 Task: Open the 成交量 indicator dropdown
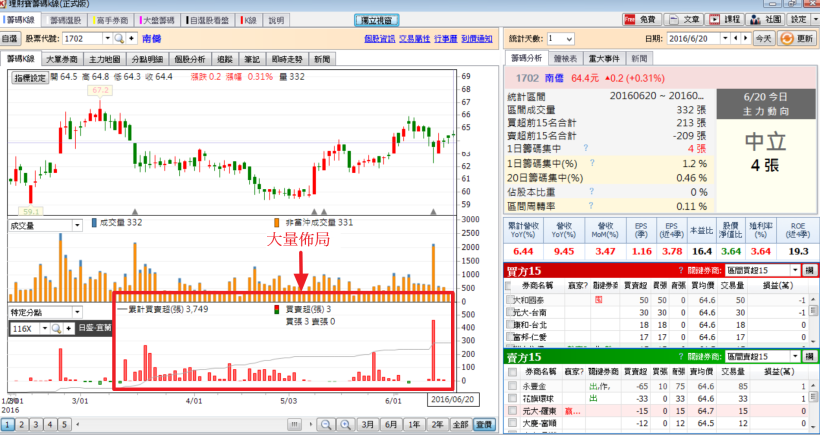click(44, 225)
